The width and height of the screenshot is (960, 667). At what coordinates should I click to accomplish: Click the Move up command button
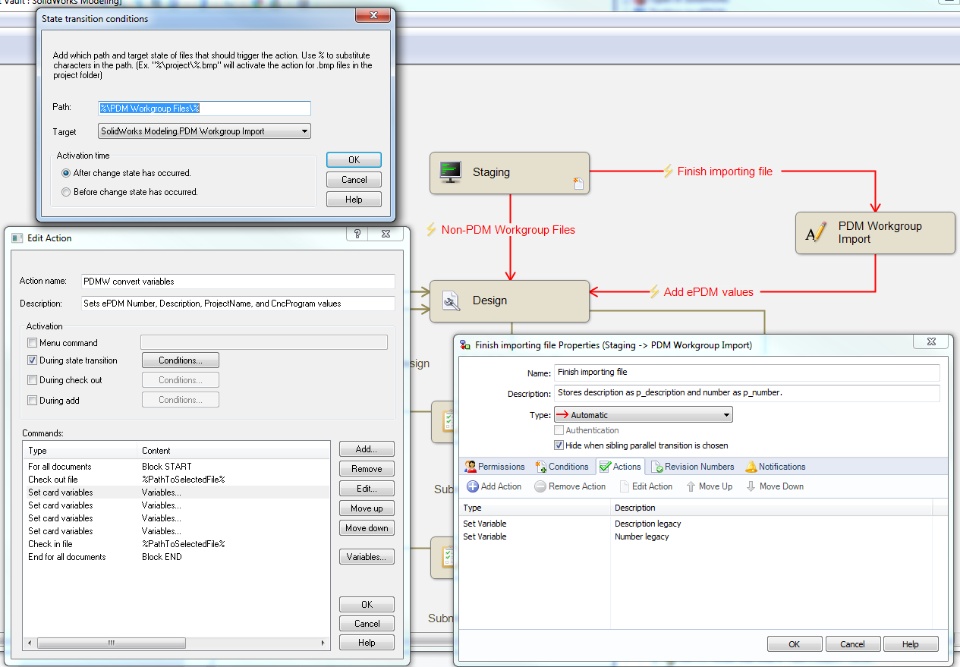coord(367,508)
